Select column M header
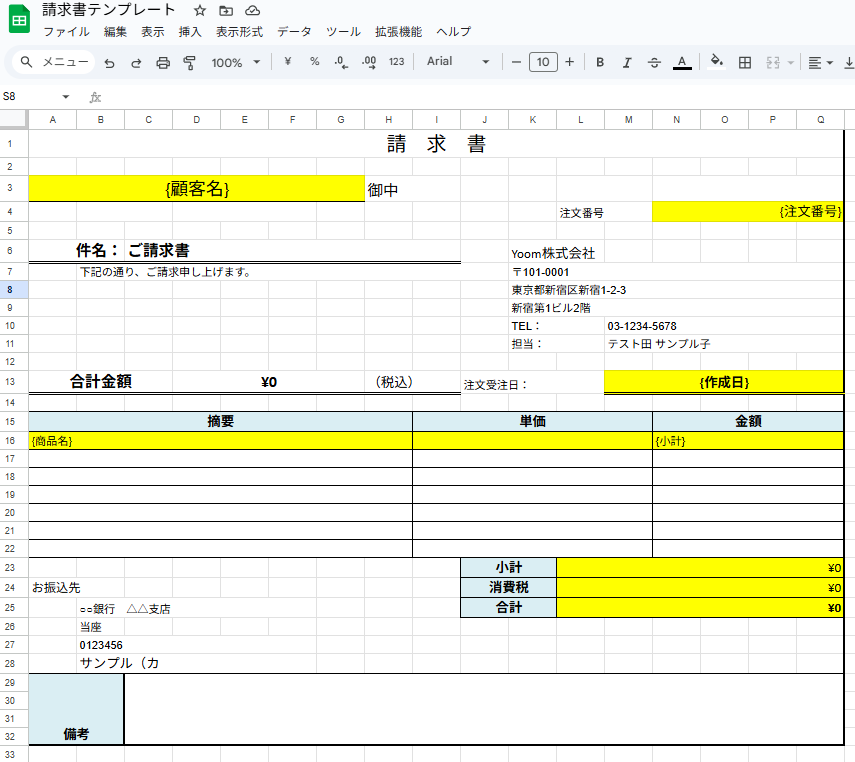Viewport: 855px width, 762px height. [628, 119]
